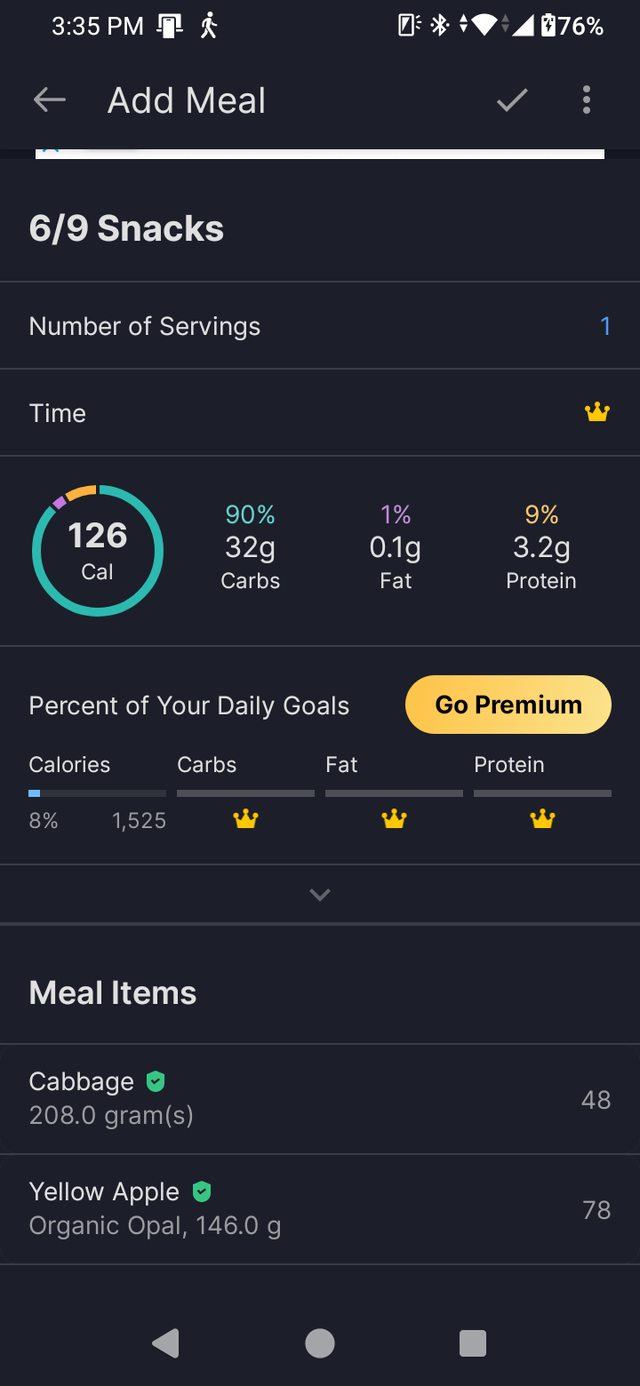Tap the crown under Carbs goal

pos(246,820)
